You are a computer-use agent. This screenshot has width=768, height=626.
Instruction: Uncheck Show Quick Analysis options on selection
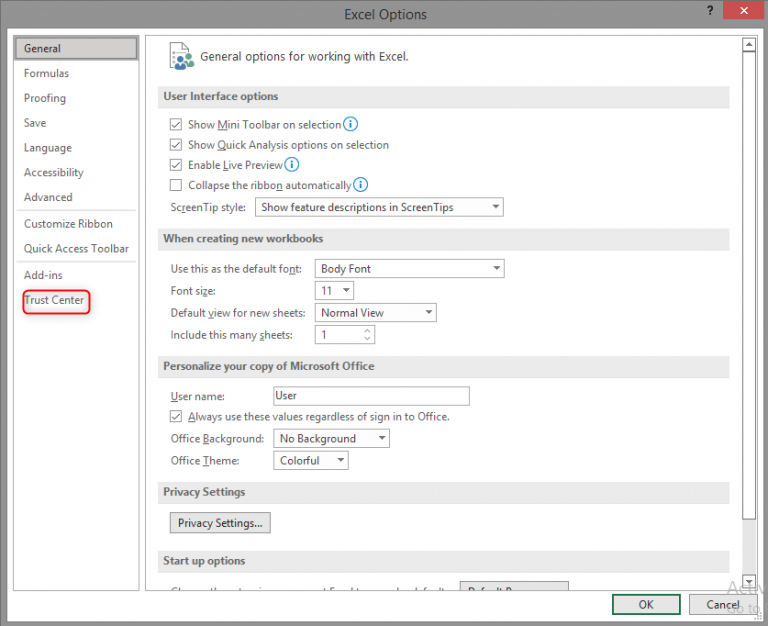177,145
